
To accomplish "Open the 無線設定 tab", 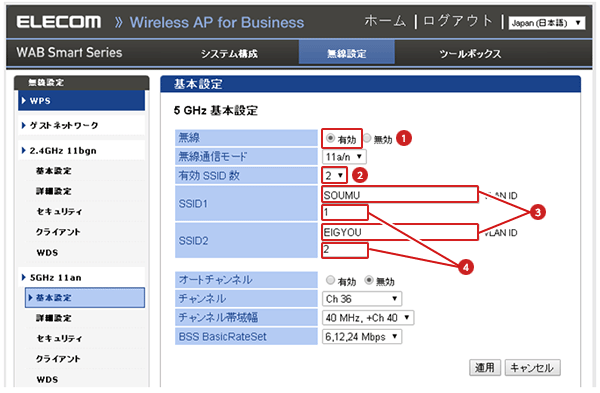I will coord(347,53).
